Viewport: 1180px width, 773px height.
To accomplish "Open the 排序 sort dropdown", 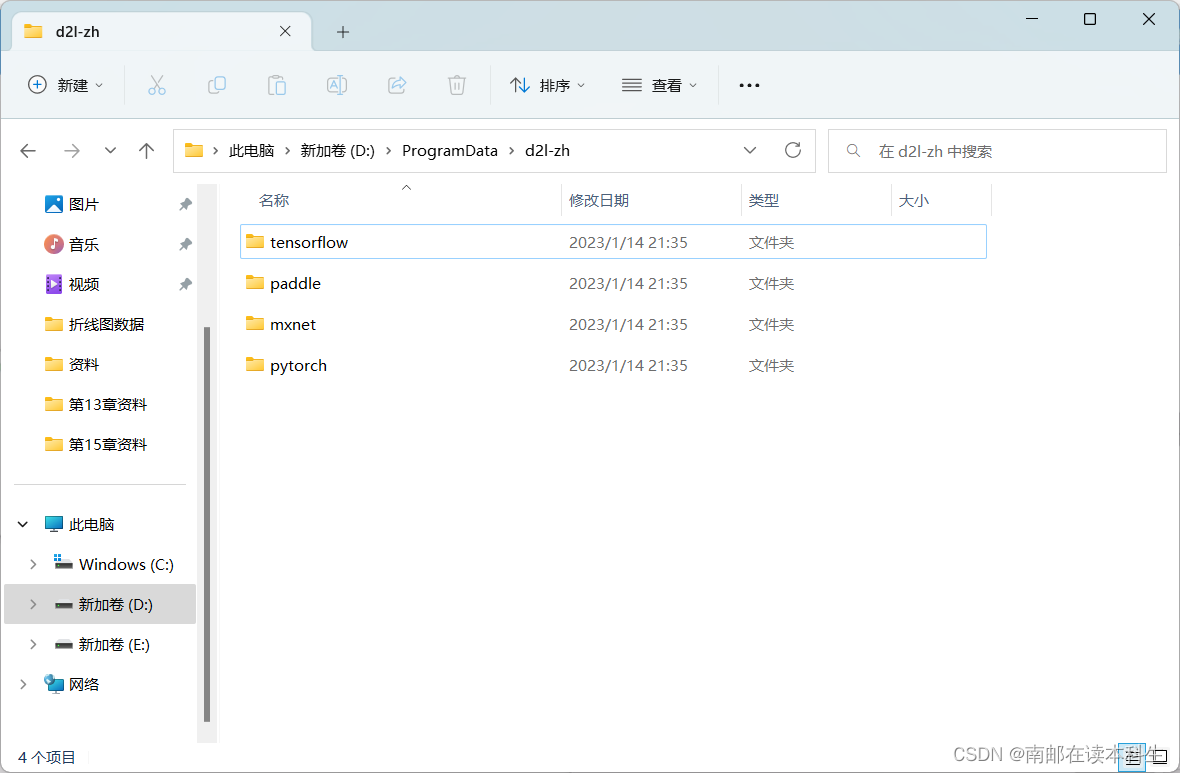I will coord(548,85).
